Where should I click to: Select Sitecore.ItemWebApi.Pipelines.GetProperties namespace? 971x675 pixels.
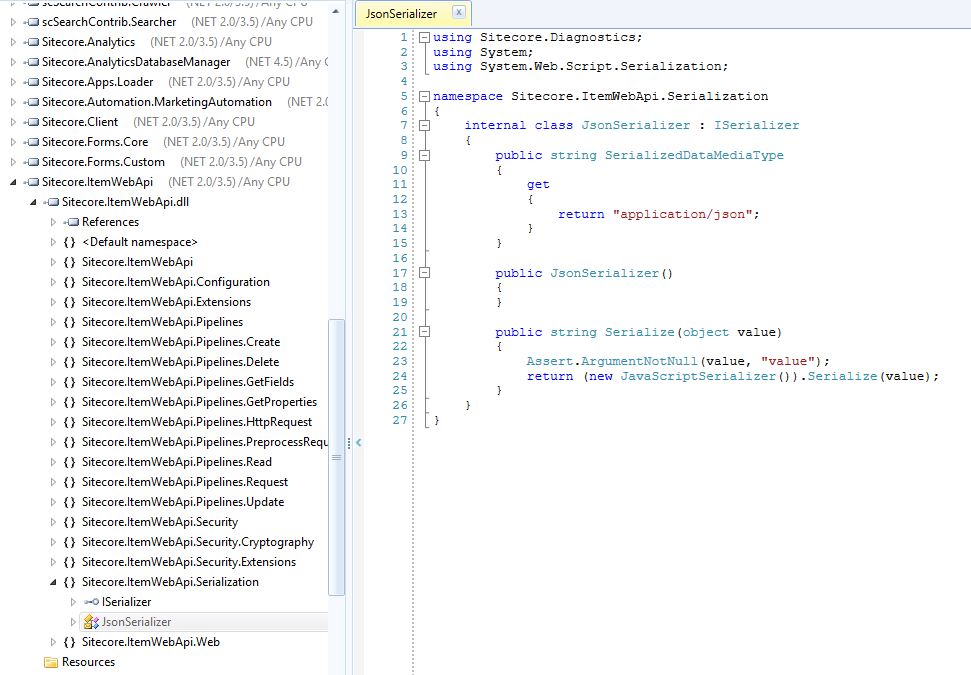point(199,402)
